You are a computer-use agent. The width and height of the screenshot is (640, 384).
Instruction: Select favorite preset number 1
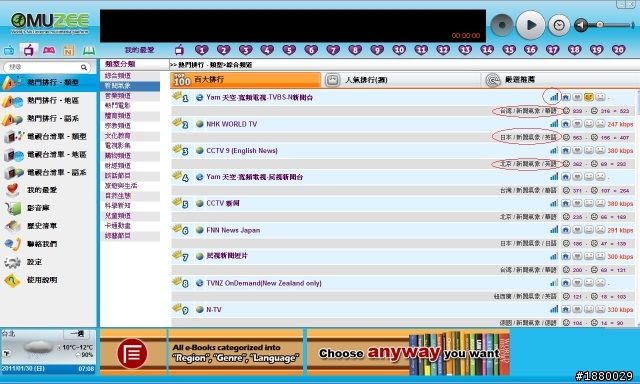pyautogui.click(x=202, y=50)
